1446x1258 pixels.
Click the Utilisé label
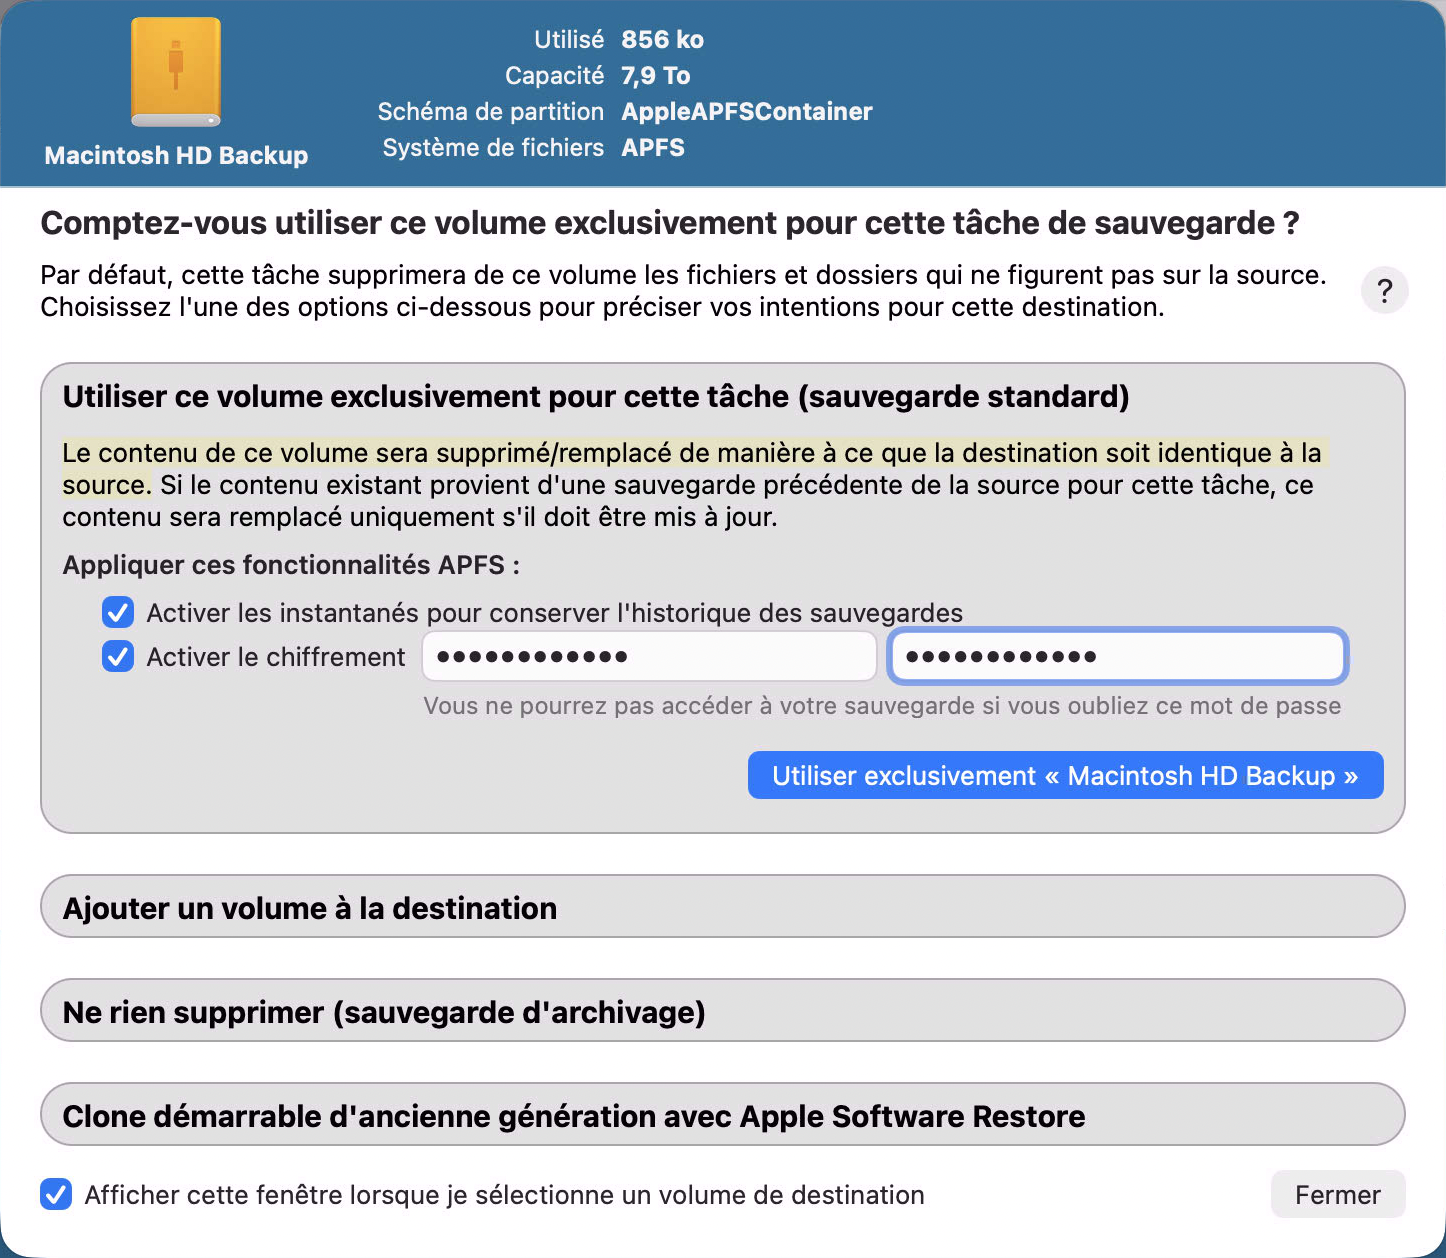coord(568,40)
